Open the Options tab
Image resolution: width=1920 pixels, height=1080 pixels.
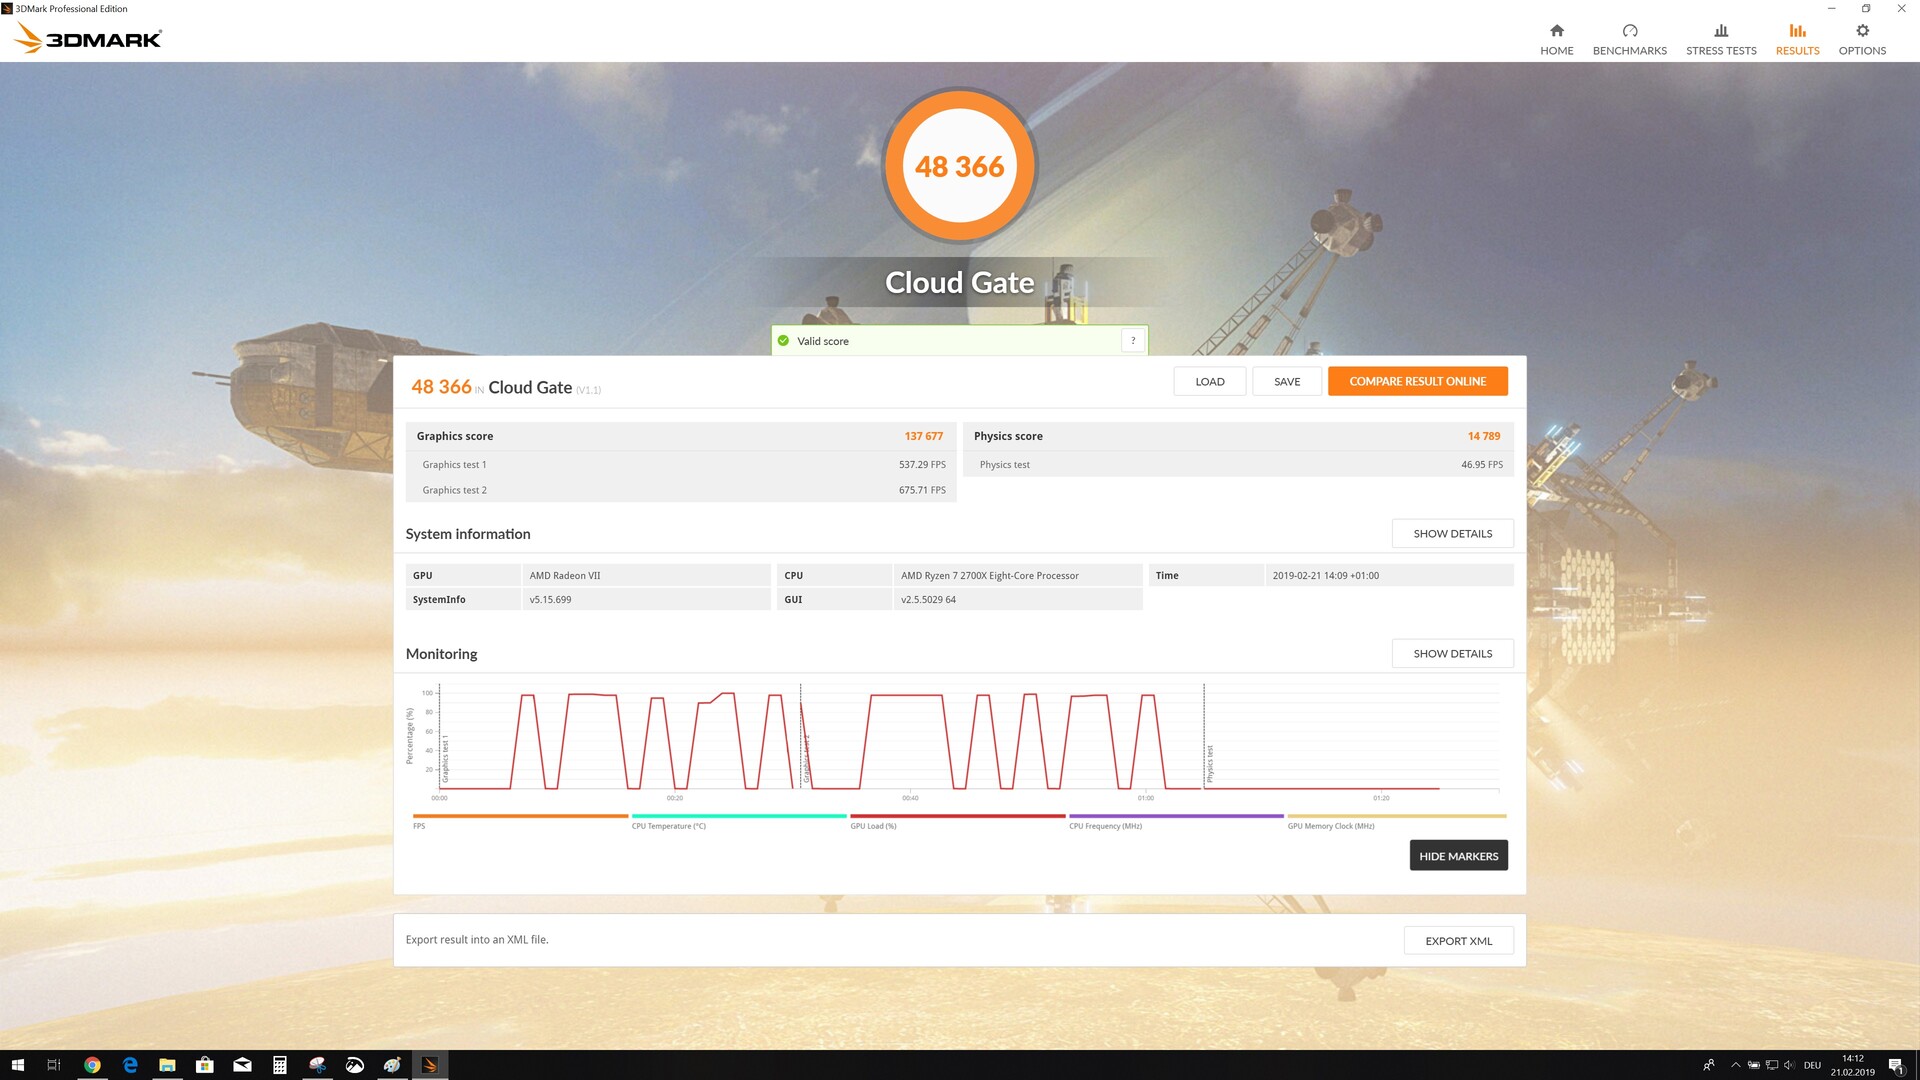pos(1862,39)
